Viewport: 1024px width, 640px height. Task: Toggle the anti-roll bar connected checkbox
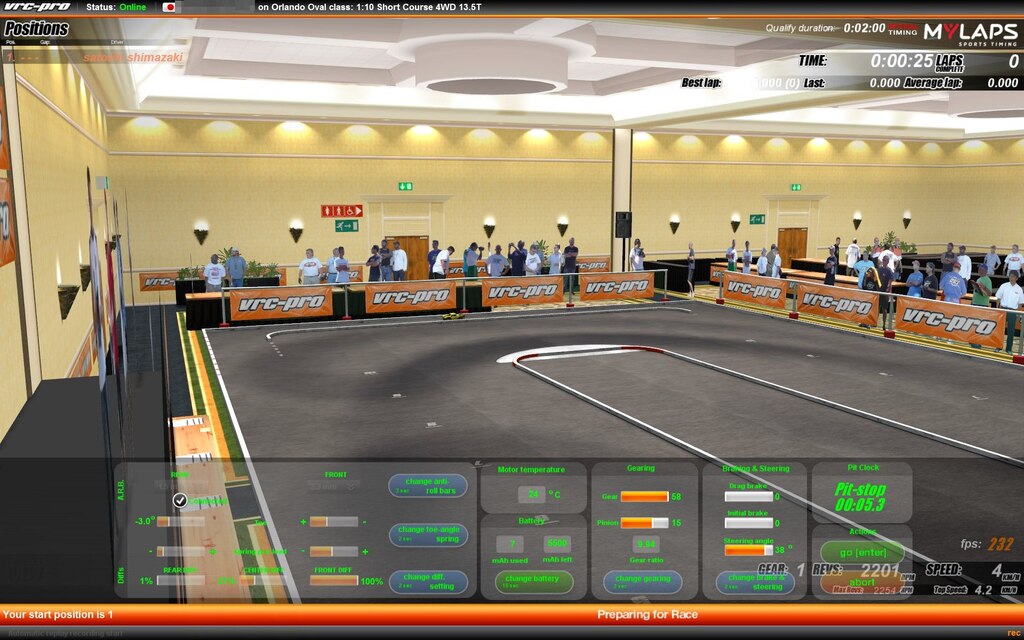180,500
